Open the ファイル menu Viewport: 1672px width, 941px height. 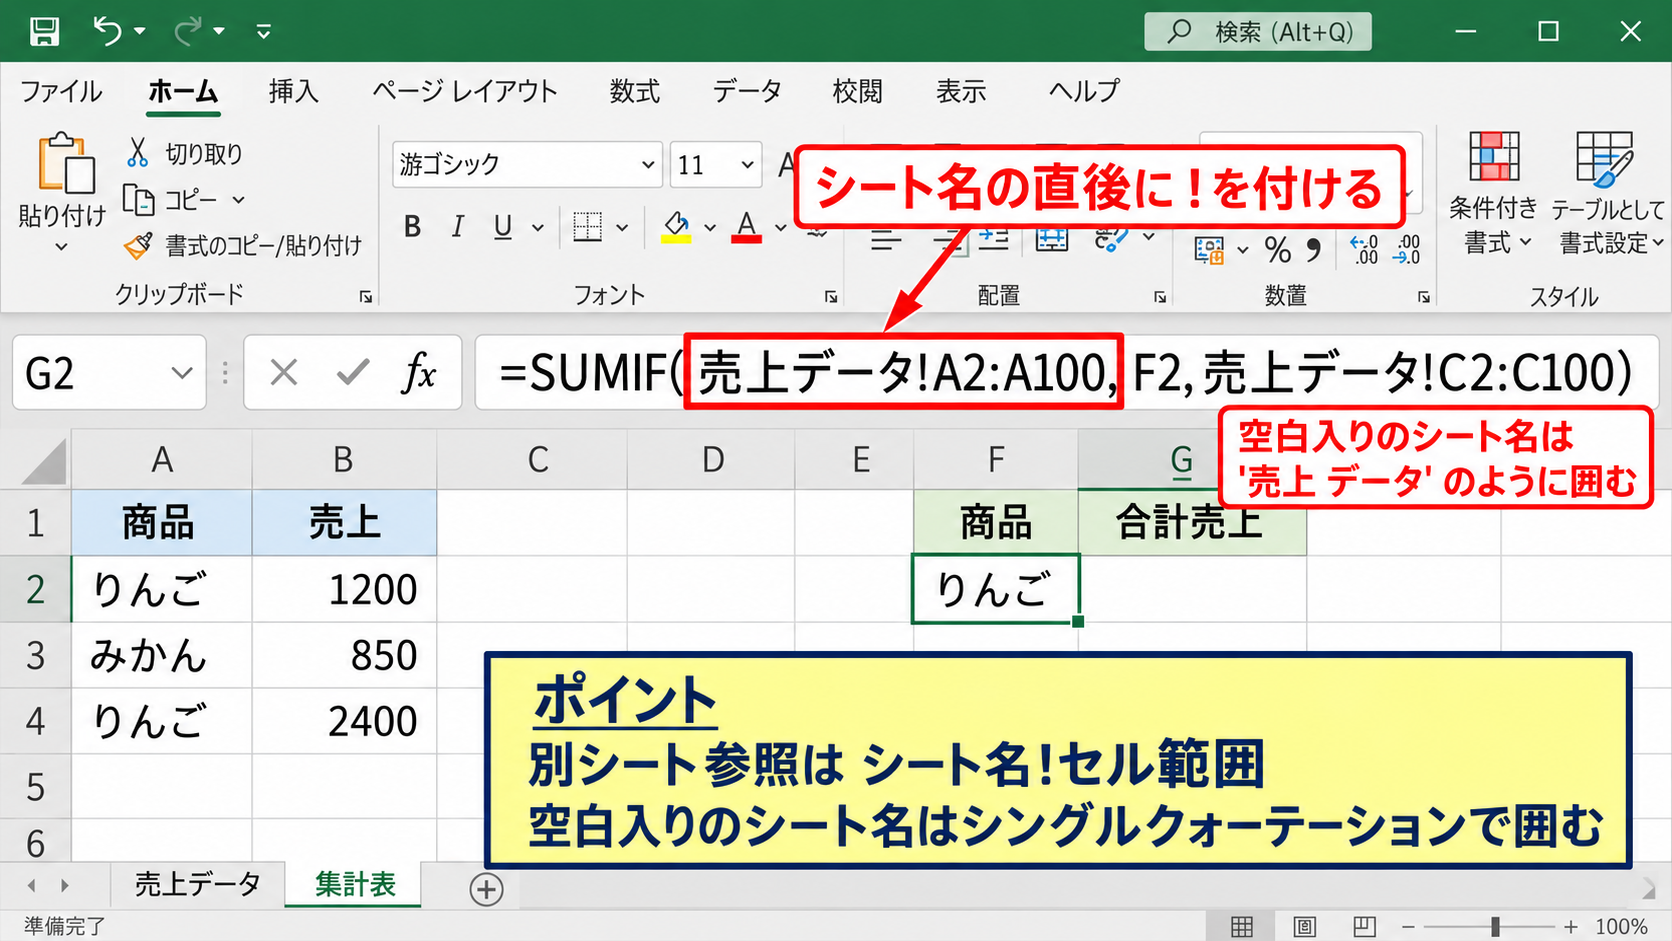click(61, 91)
